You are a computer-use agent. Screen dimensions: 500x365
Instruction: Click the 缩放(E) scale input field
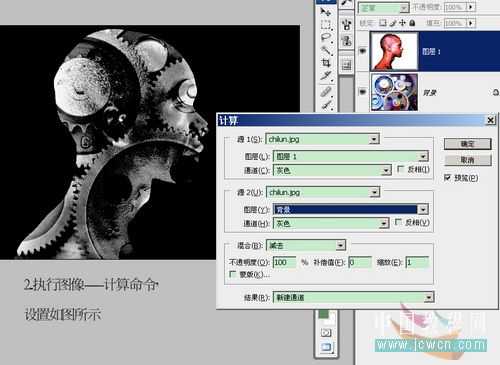417,262
